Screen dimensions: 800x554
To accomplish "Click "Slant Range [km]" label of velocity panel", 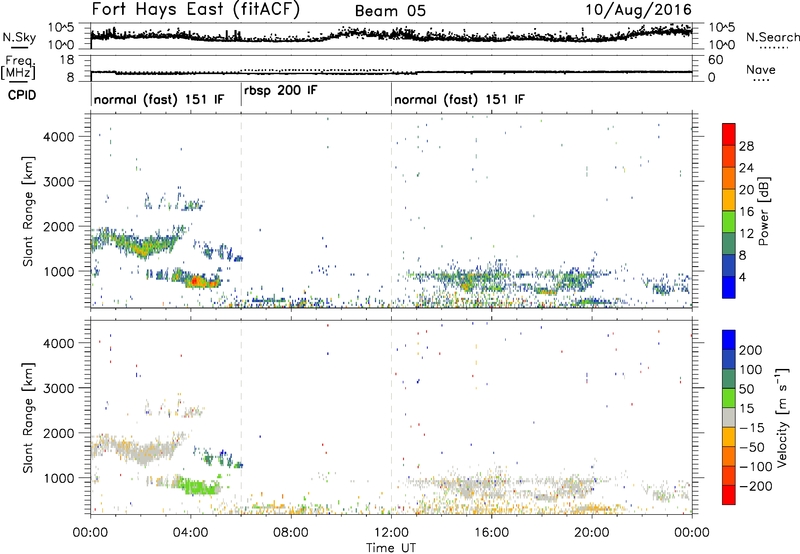I will 28,418.
